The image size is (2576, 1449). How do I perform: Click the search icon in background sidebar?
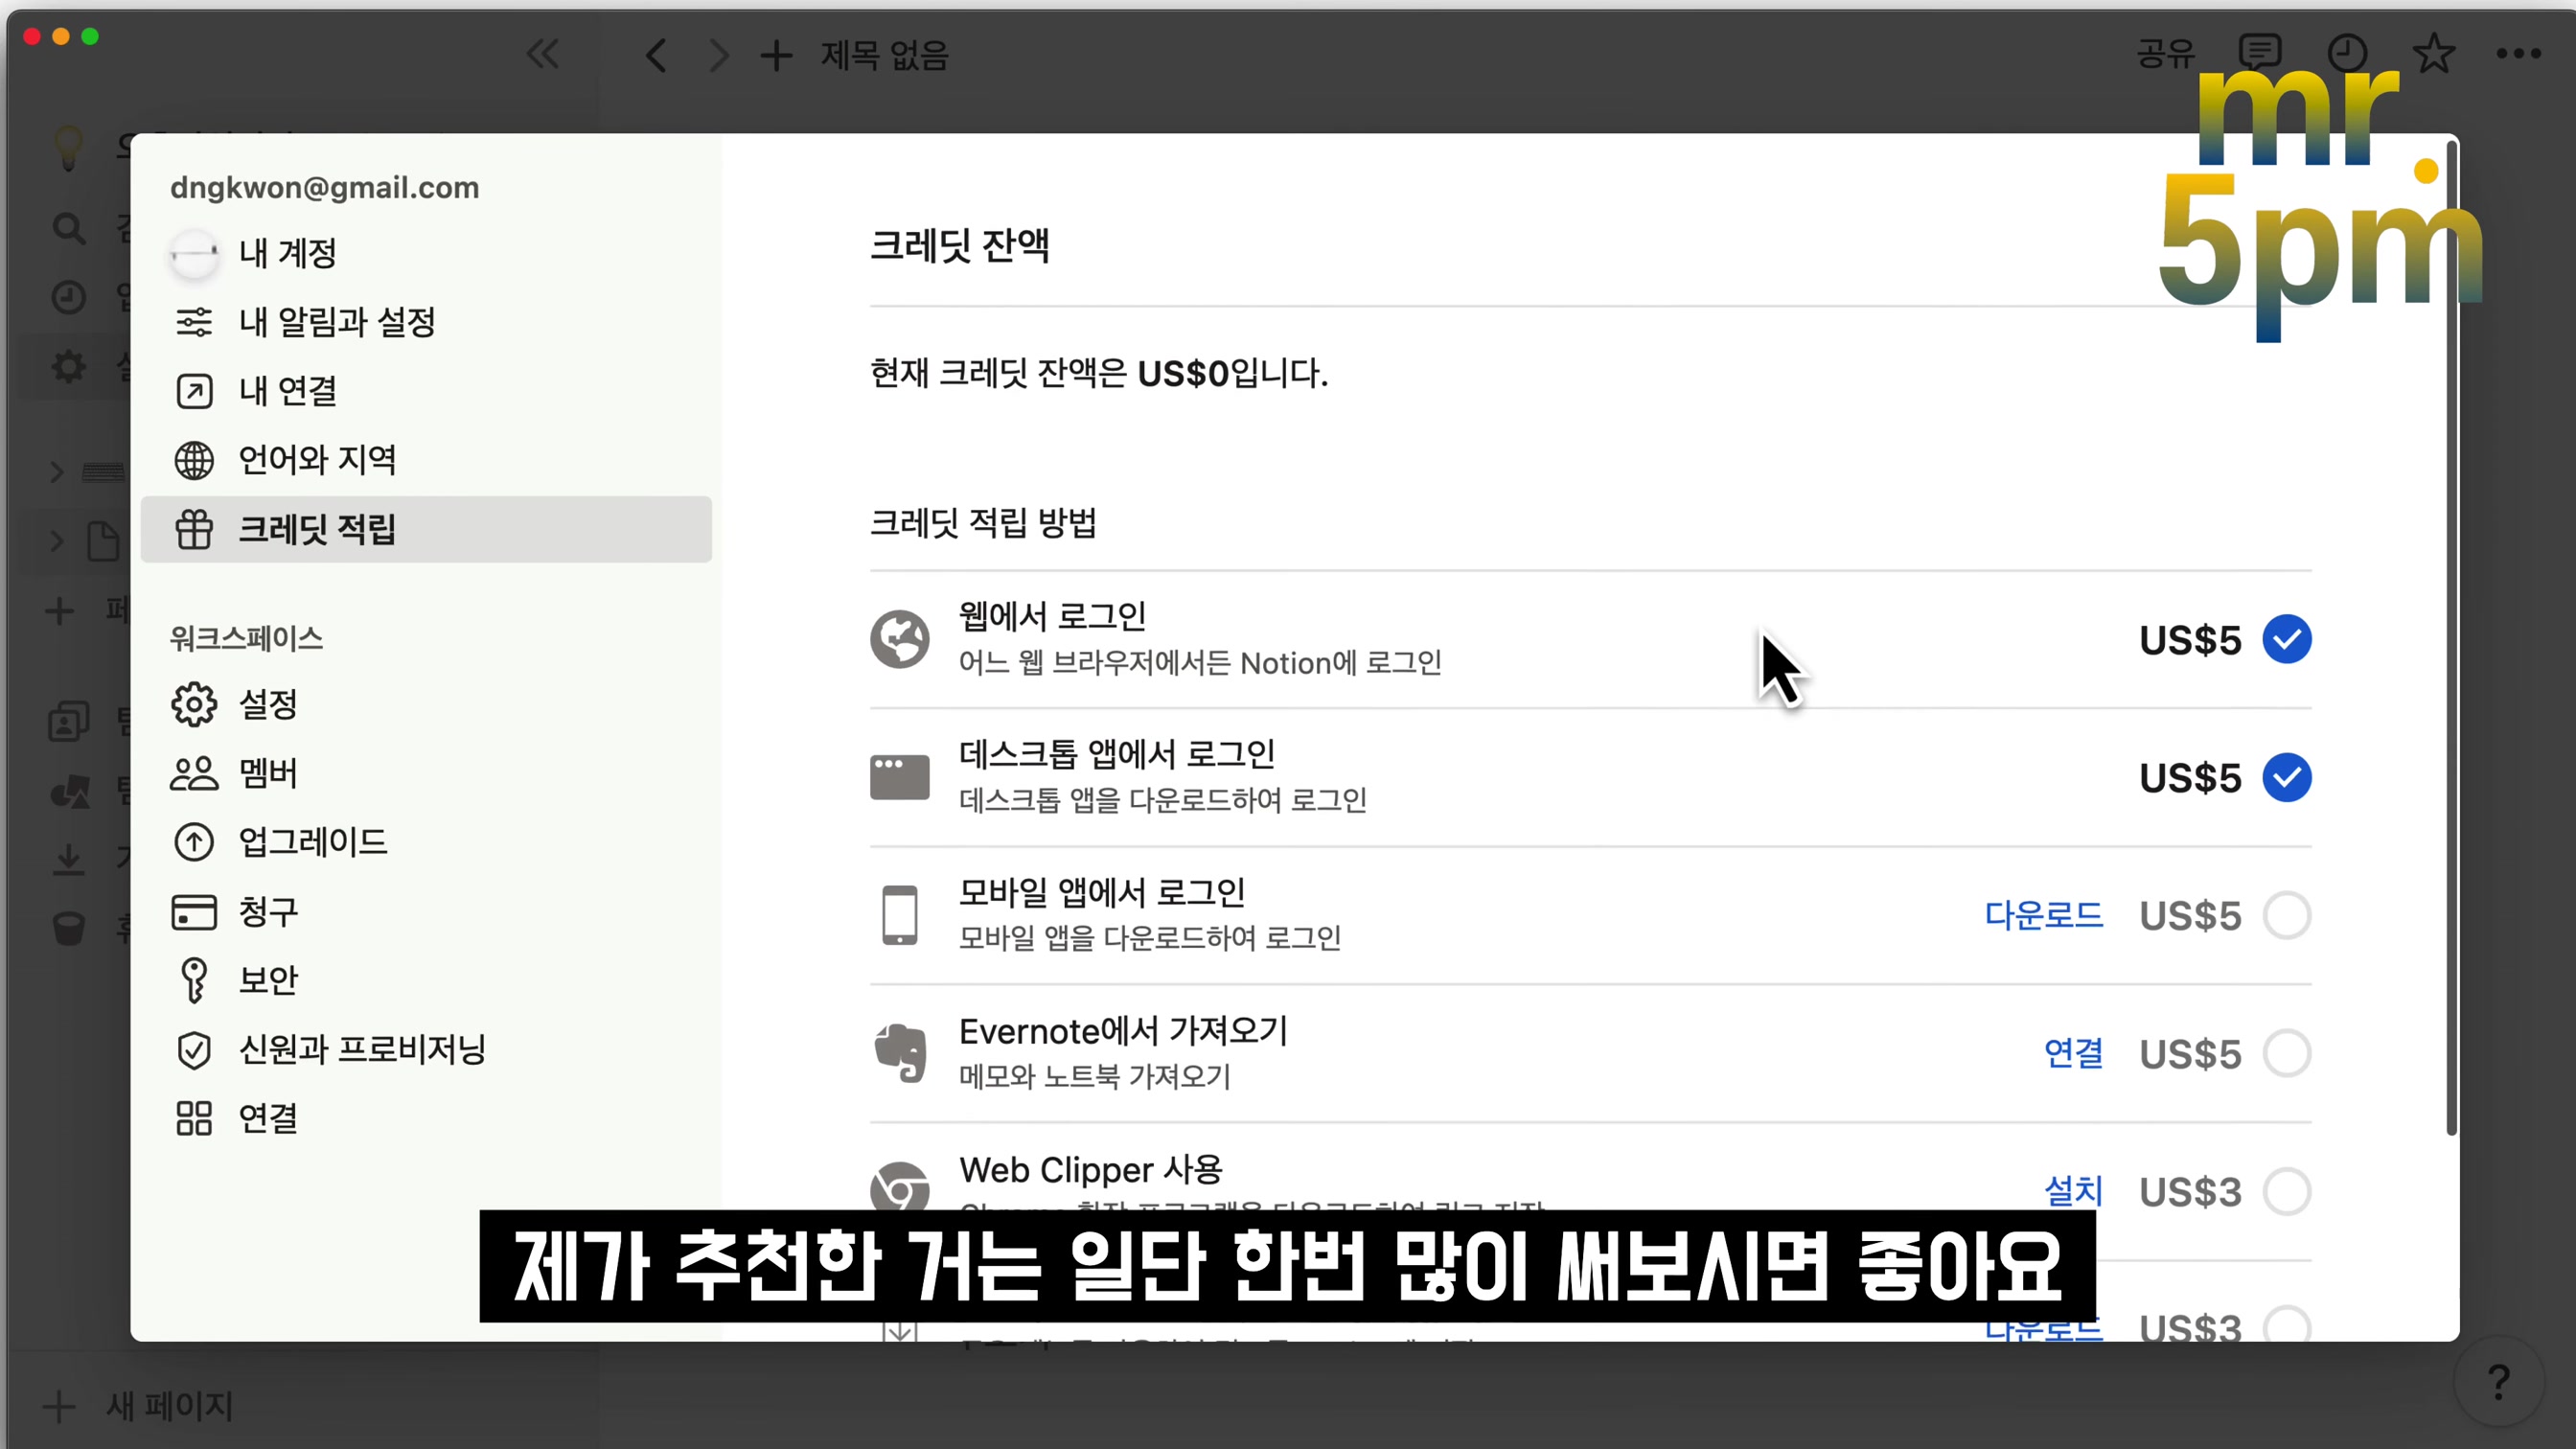point(68,228)
